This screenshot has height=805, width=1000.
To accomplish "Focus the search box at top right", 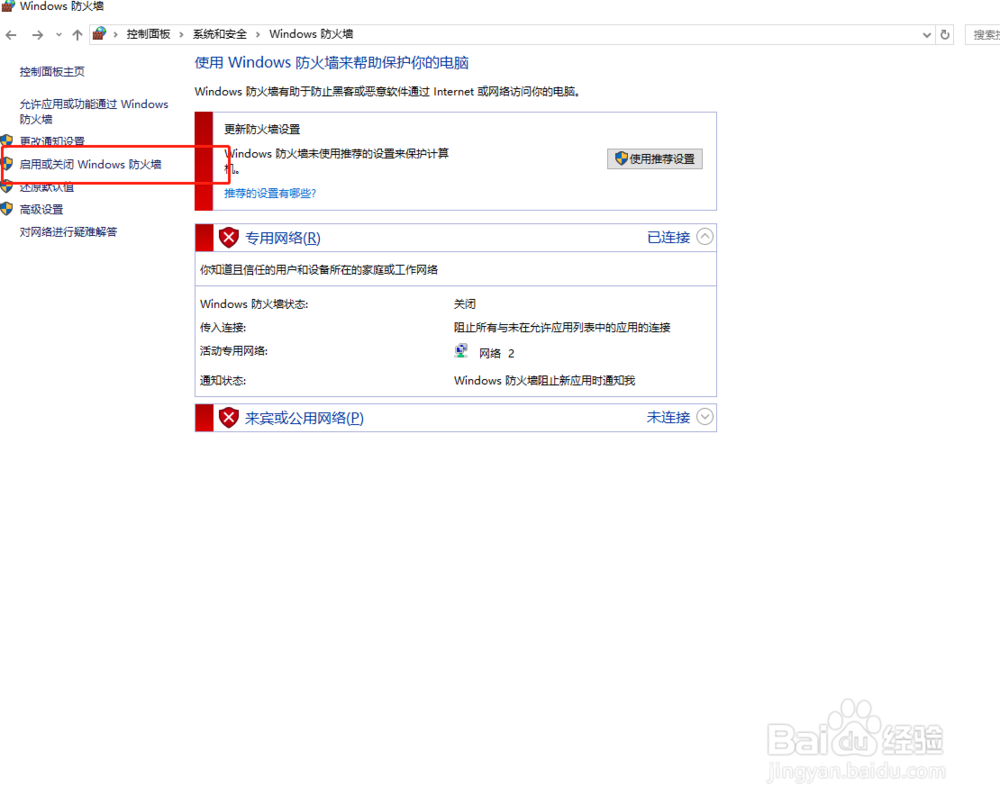I will pyautogui.click(x=983, y=35).
